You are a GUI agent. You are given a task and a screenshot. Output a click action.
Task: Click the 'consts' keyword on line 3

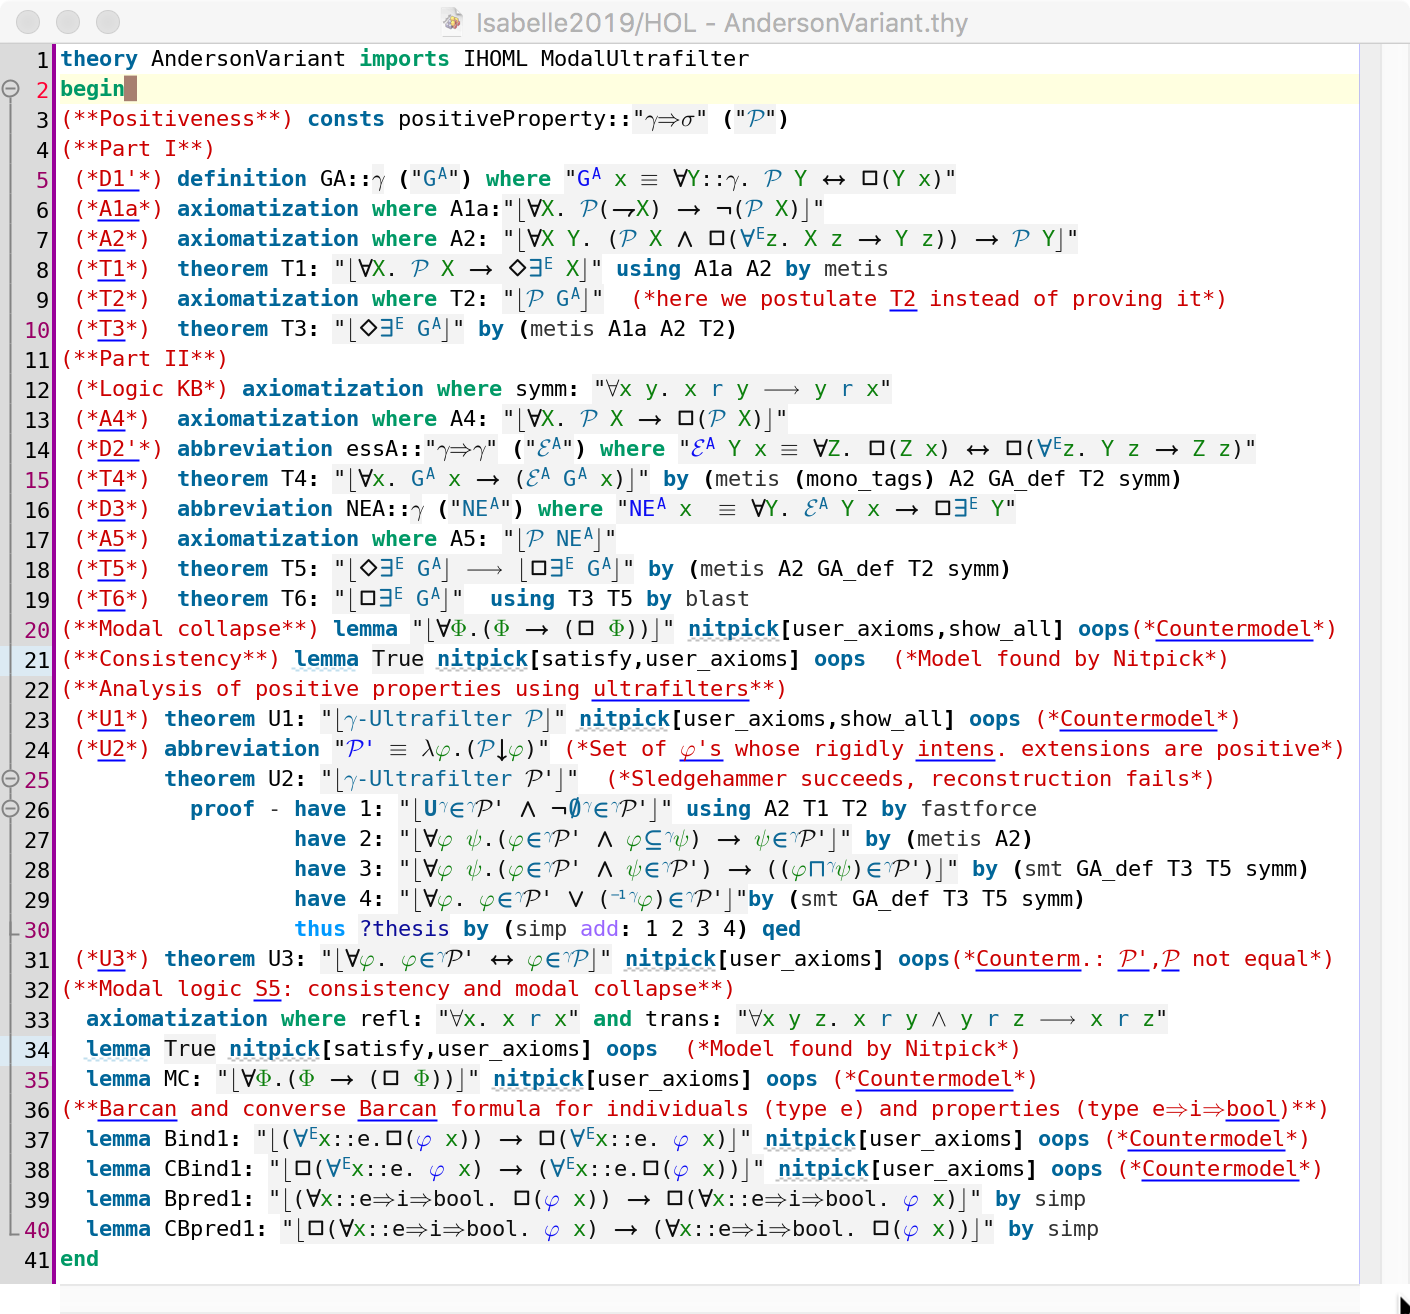tap(346, 119)
